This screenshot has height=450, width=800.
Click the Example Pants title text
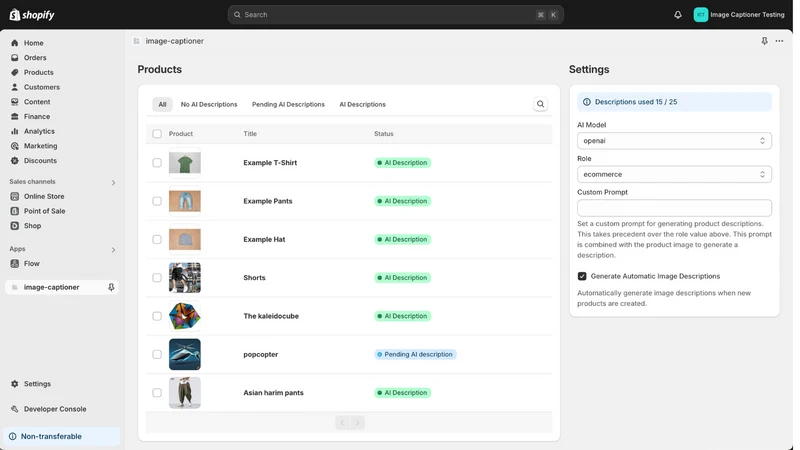[x=268, y=201]
